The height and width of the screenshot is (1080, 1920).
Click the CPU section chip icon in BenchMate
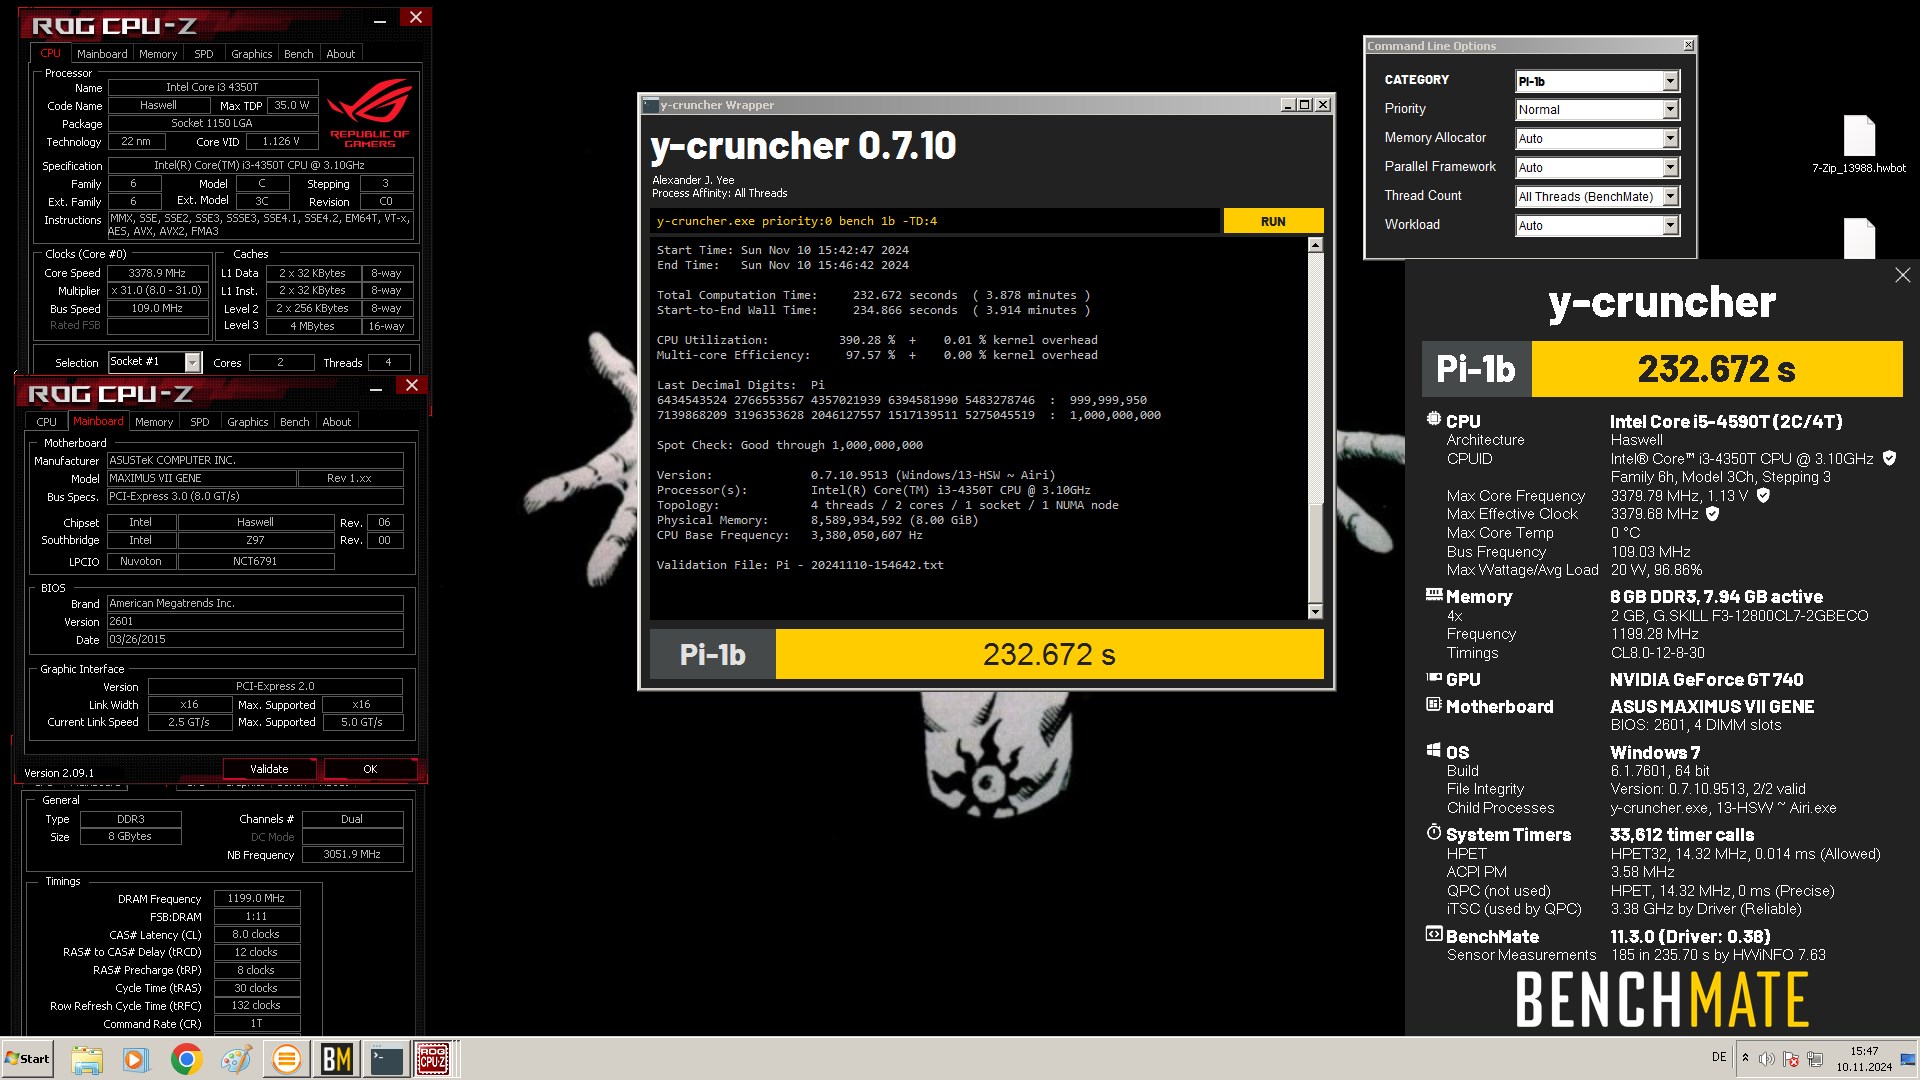click(1434, 420)
